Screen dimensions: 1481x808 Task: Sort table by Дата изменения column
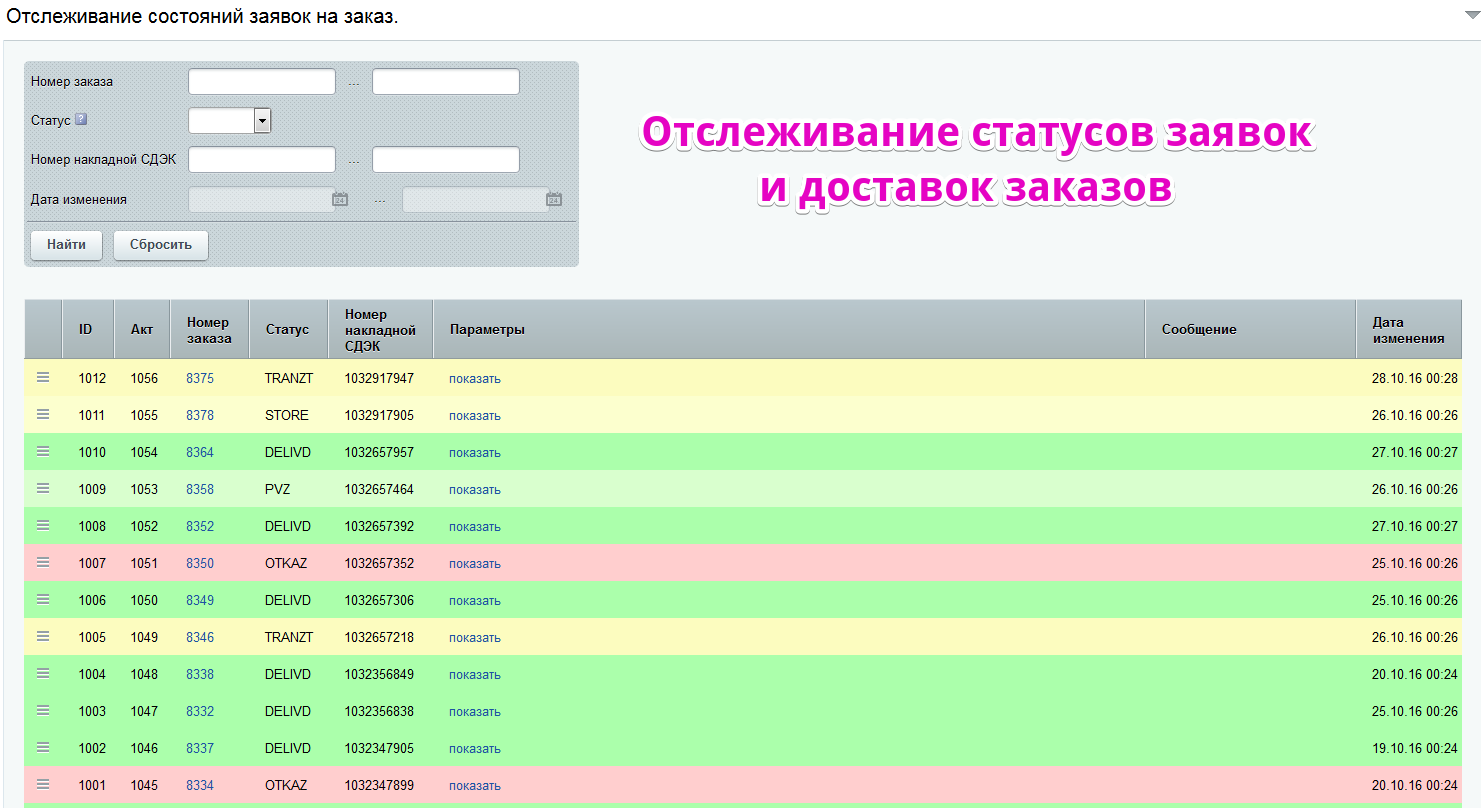pos(1408,329)
